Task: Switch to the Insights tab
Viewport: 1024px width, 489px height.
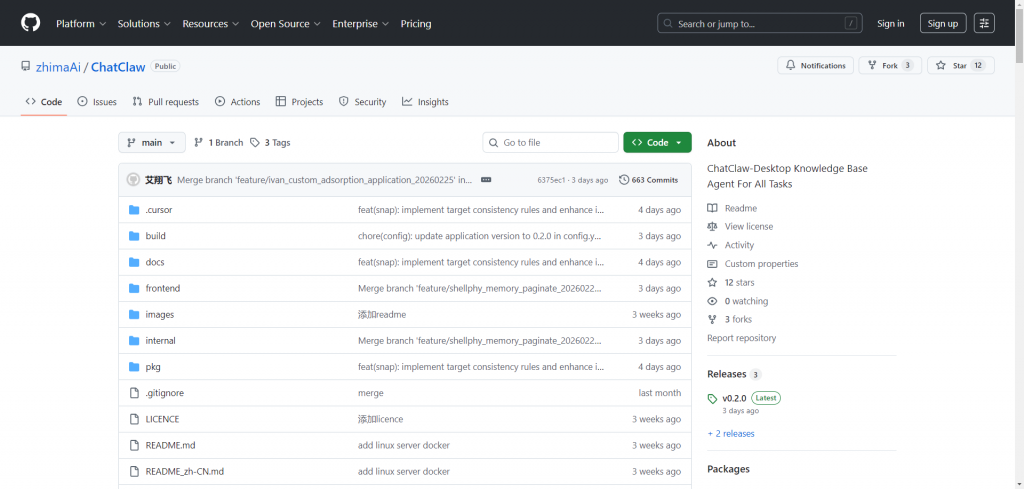Action: (425, 102)
